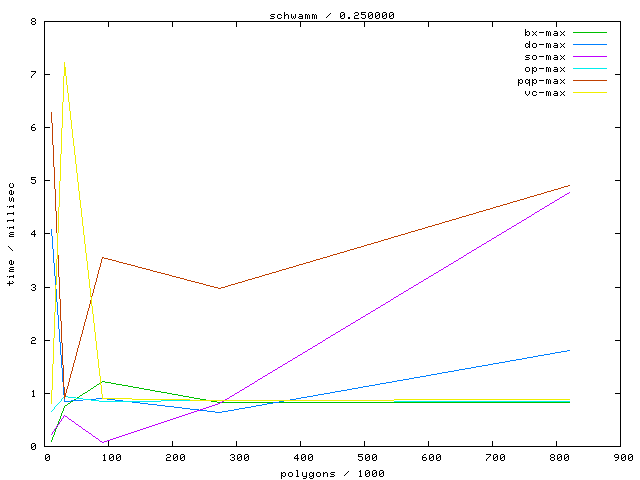
Task: Click the green bx-max legend line sample
Action: pyautogui.click(x=591, y=33)
